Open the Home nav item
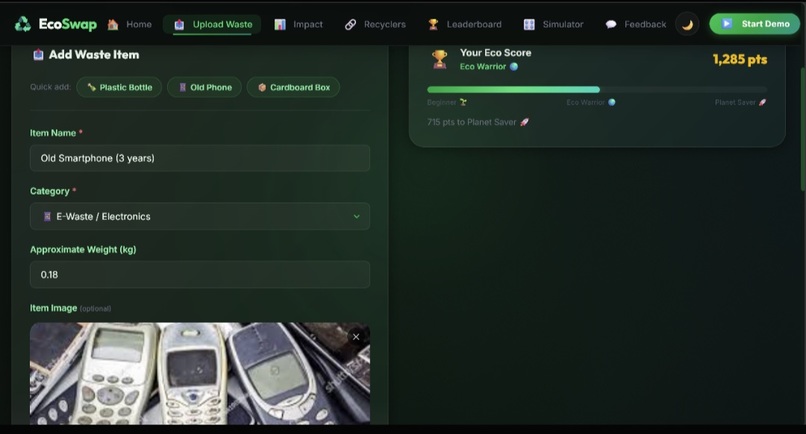Viewport: 806px width, 434px height. (x=130, y=24)
